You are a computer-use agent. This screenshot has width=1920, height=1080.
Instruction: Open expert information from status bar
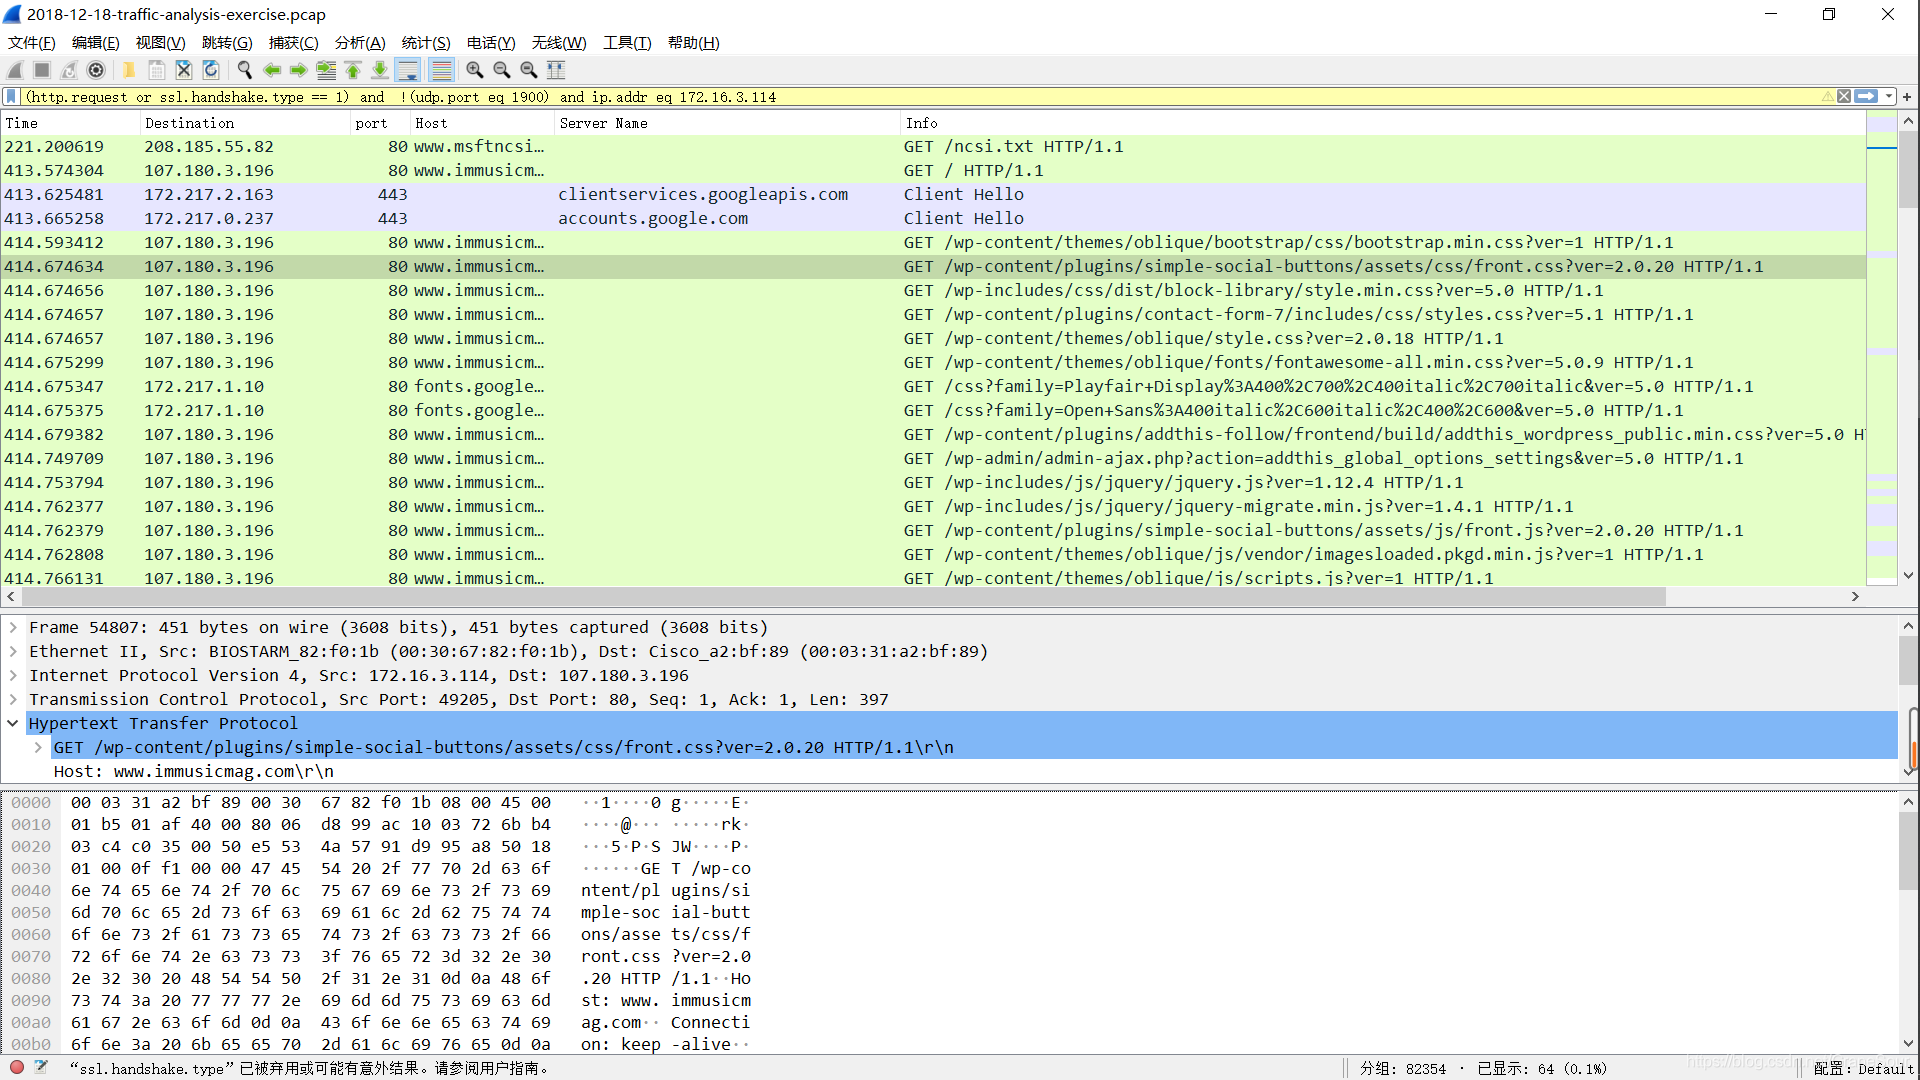(17, 1067)
